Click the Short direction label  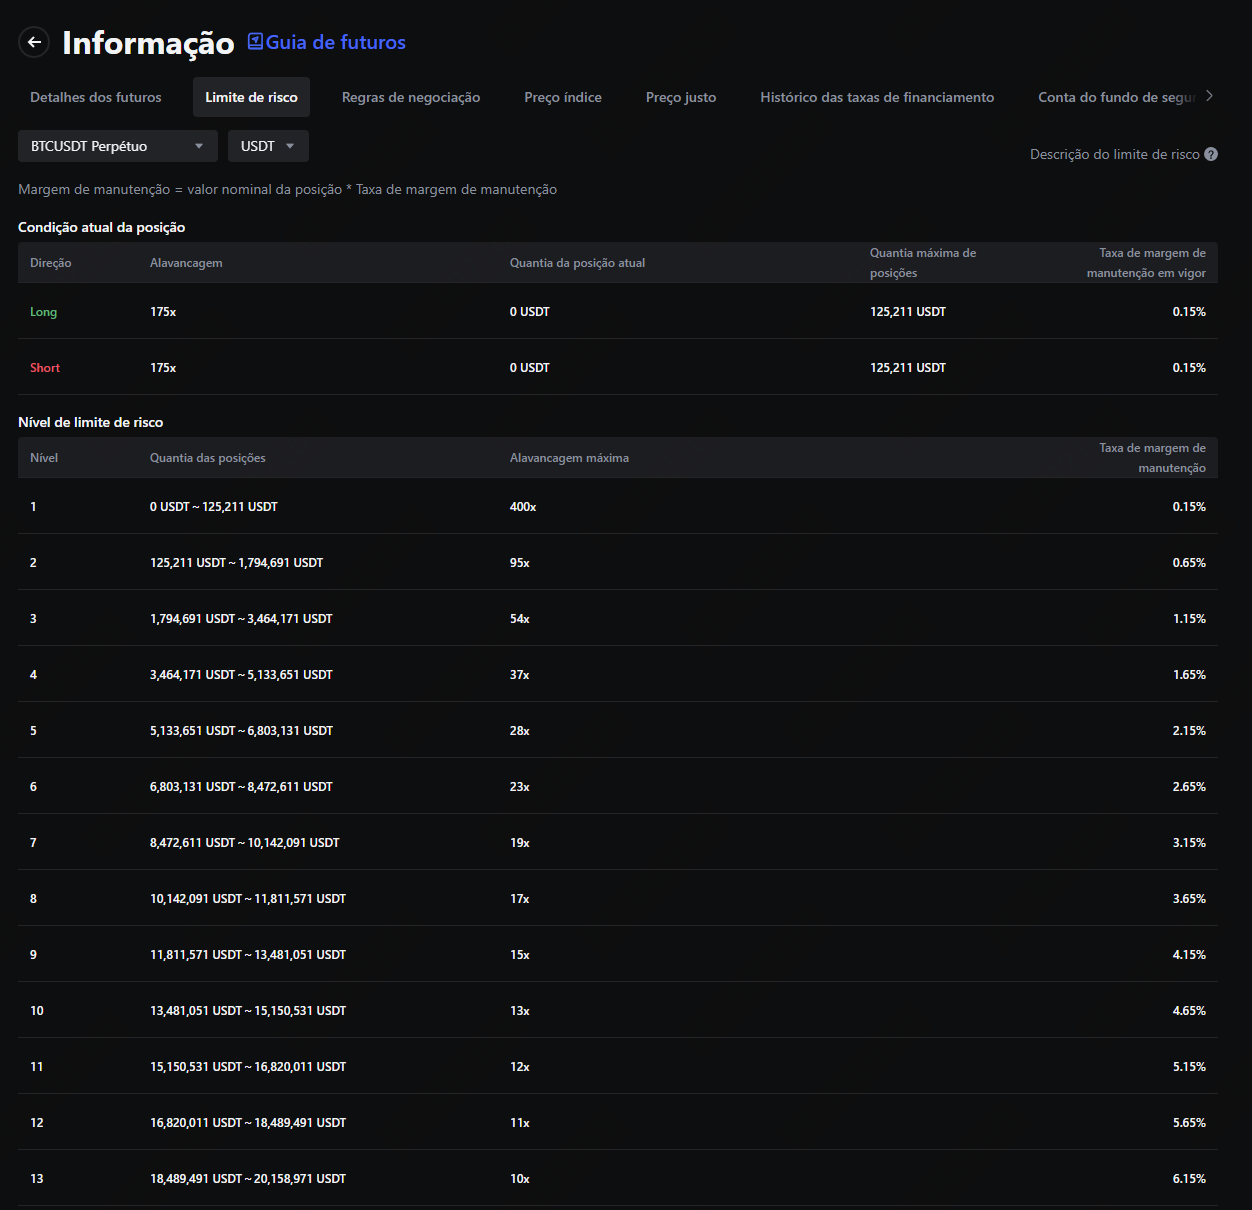(x=45, y=368)
